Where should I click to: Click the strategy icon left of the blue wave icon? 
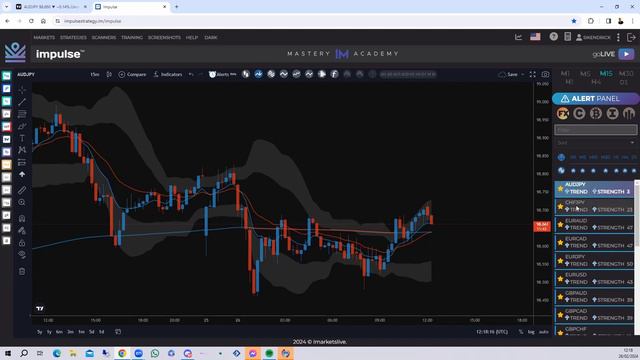coord(246,74)
